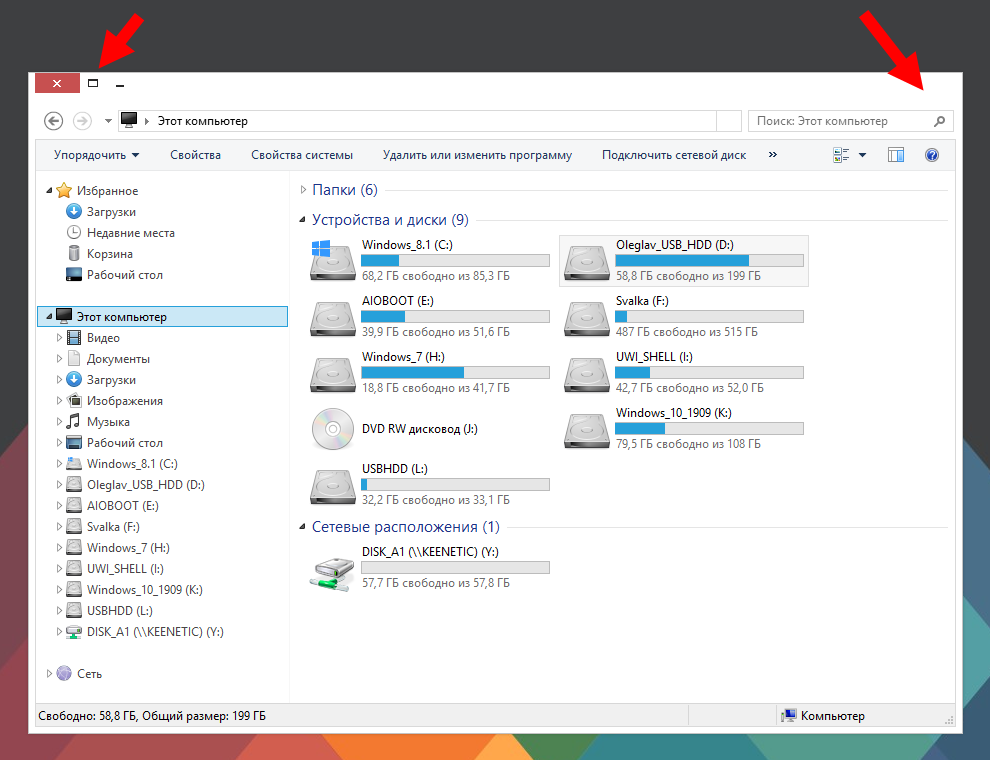The image size is (990, 760).
Task: Select Svalka (F:) in the tree
Action: (x=113, y=526)
